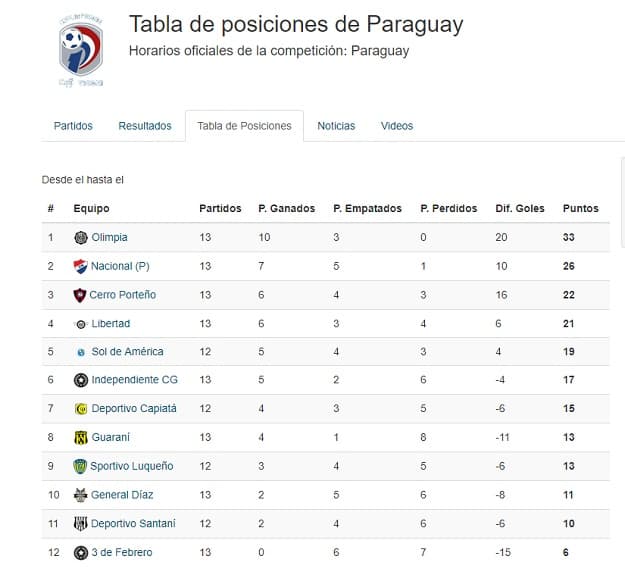625x581 pixels.
Task: Open the Resultados tab
Action: tap(145, 126)
